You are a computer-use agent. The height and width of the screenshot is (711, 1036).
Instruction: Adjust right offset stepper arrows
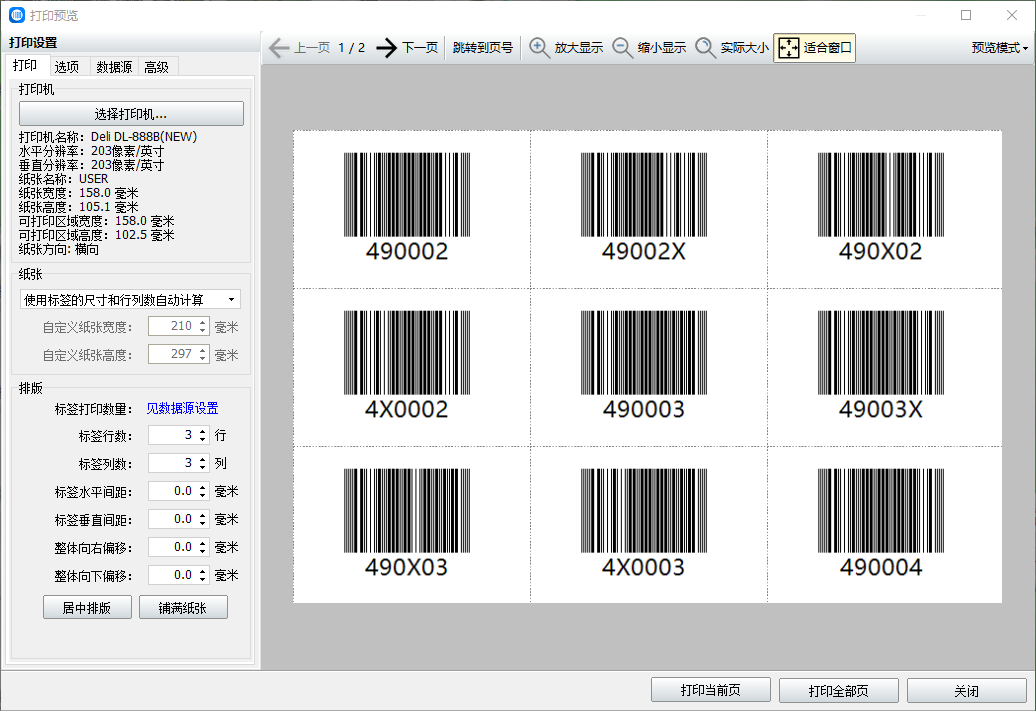pyautogui.click(x=203, y=547)
